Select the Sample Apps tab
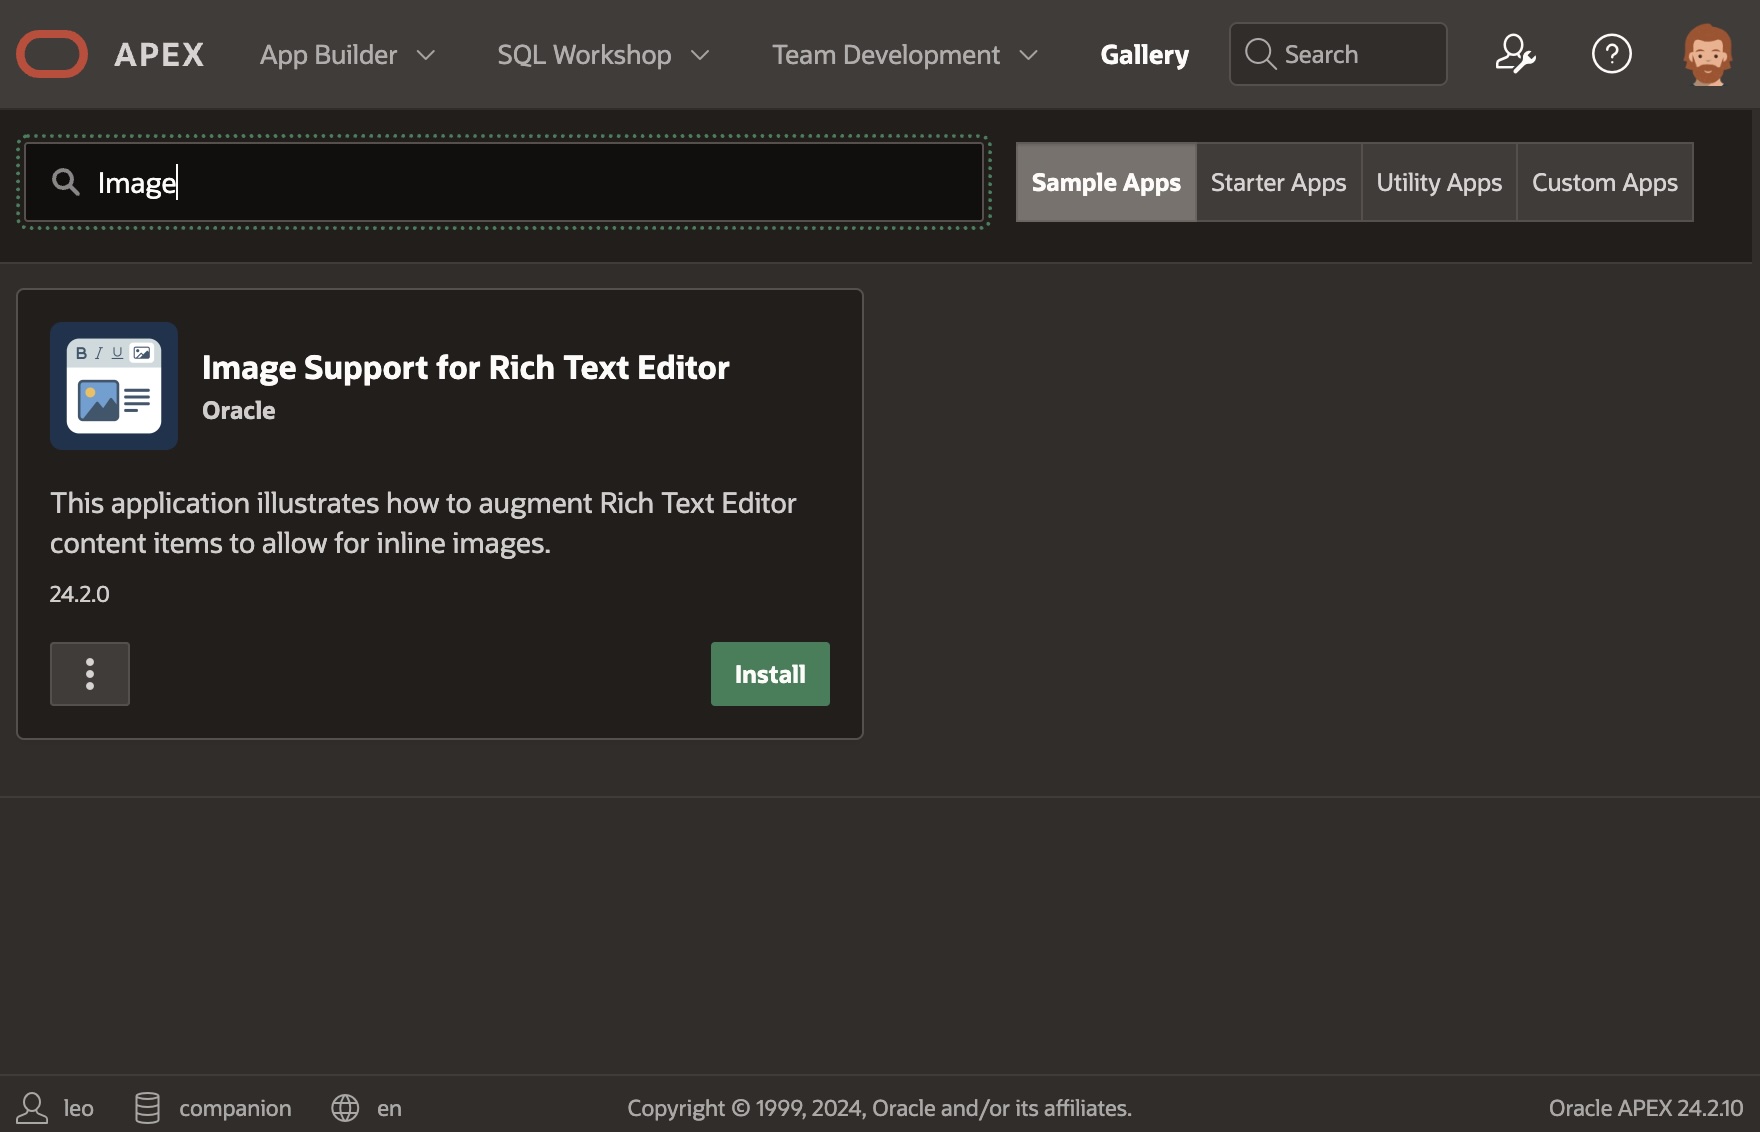 point(1106,182)
